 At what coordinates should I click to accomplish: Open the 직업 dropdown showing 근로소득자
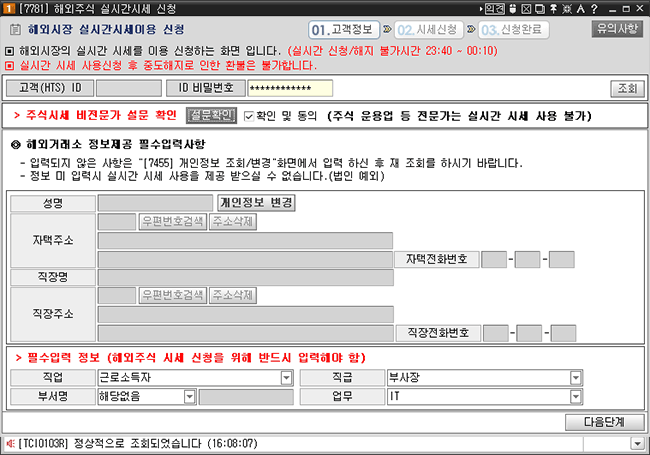coord(286,377)
